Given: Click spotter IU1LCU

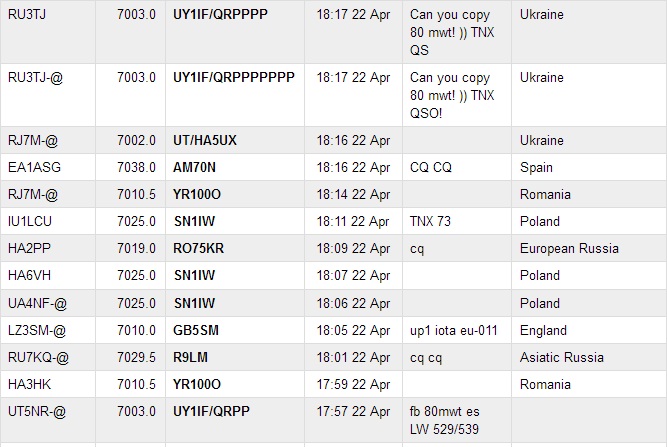Looking at the screenshot, I should (30, 222).
